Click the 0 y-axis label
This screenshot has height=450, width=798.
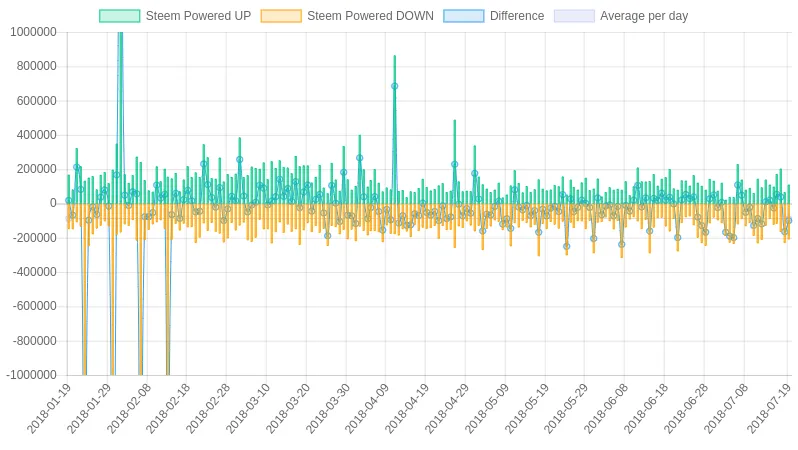53,203
